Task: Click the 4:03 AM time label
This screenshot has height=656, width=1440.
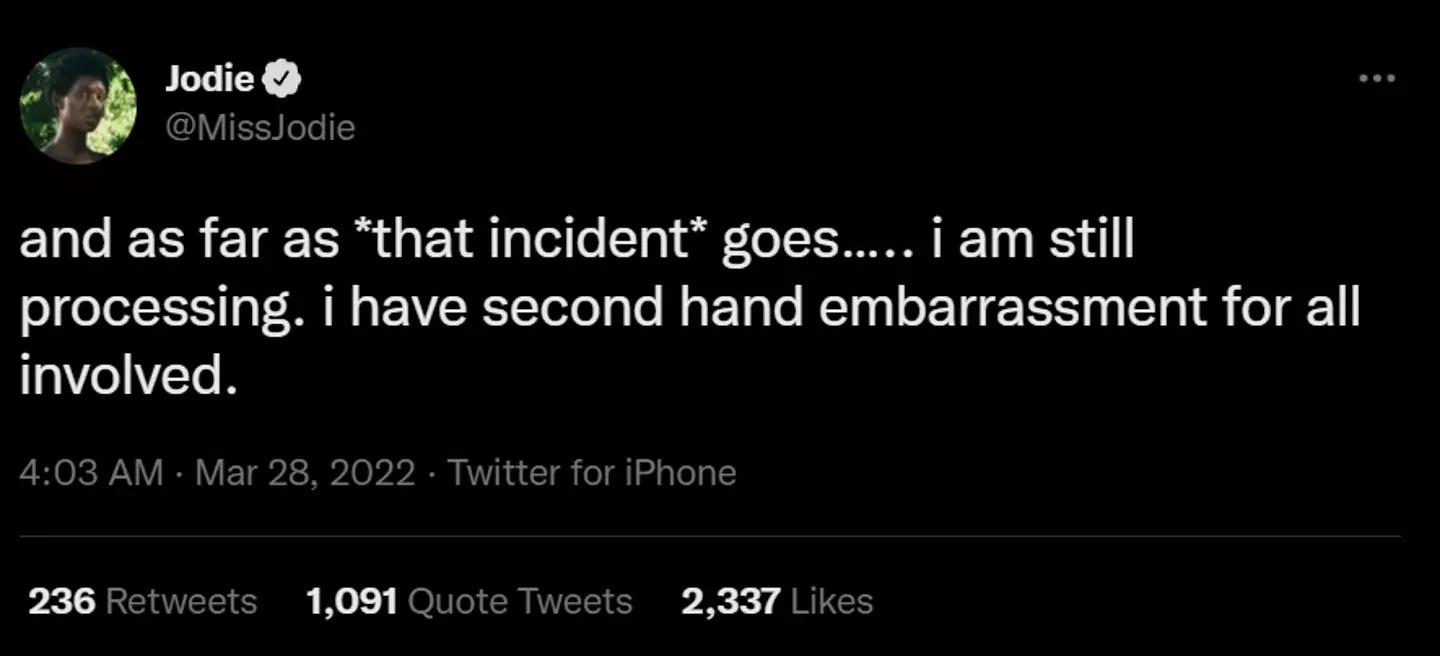Action: 92,472
